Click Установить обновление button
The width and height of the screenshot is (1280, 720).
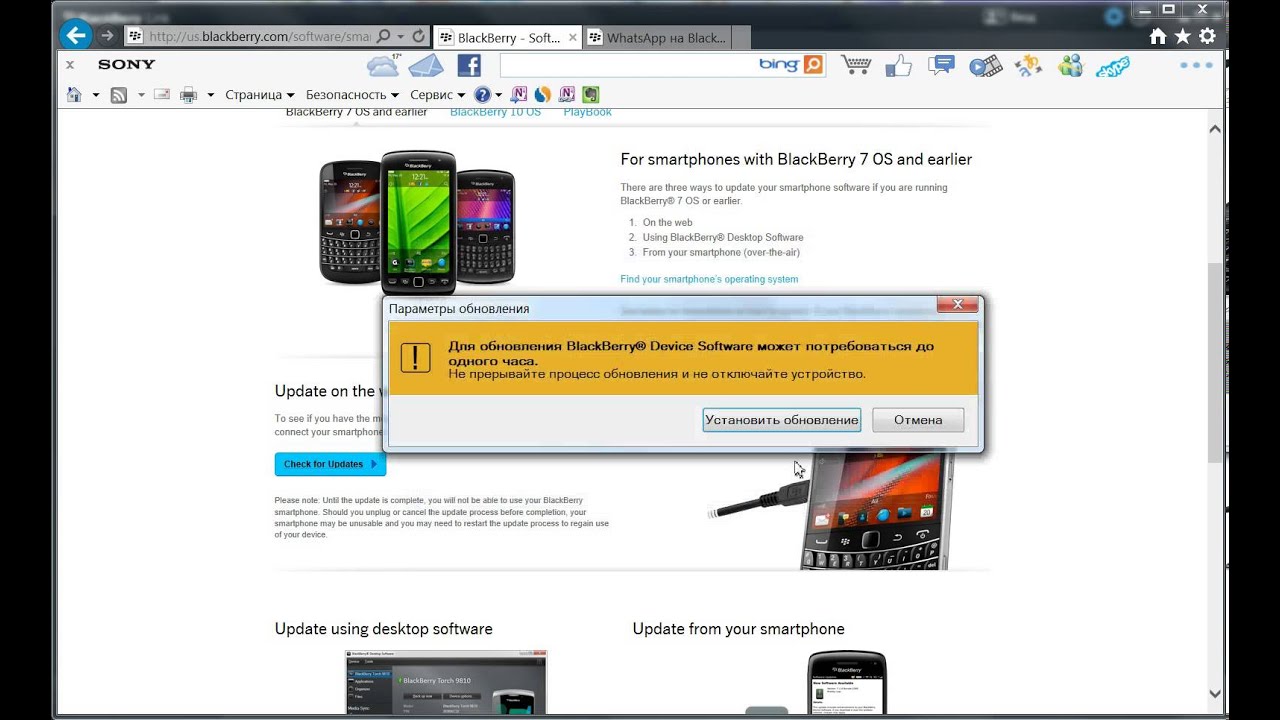(x=781, y=420)
